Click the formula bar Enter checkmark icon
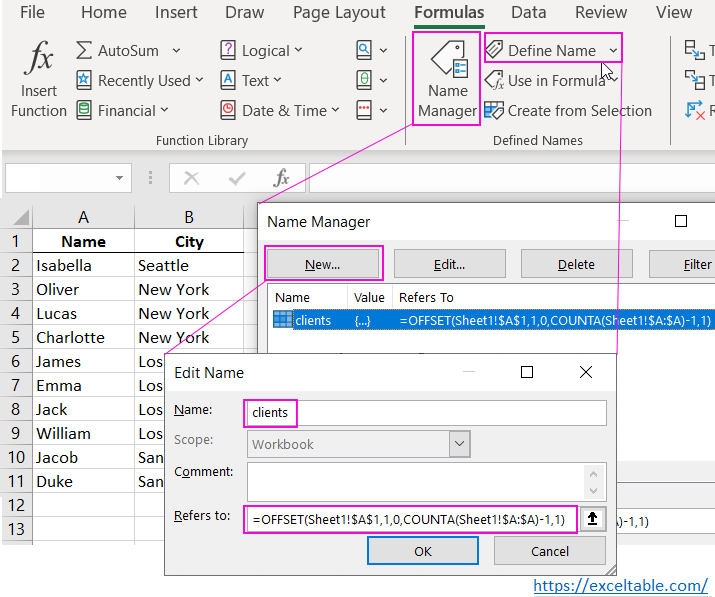Image resolution: width=715 pixels, height=597 pixels. (237, 178)
